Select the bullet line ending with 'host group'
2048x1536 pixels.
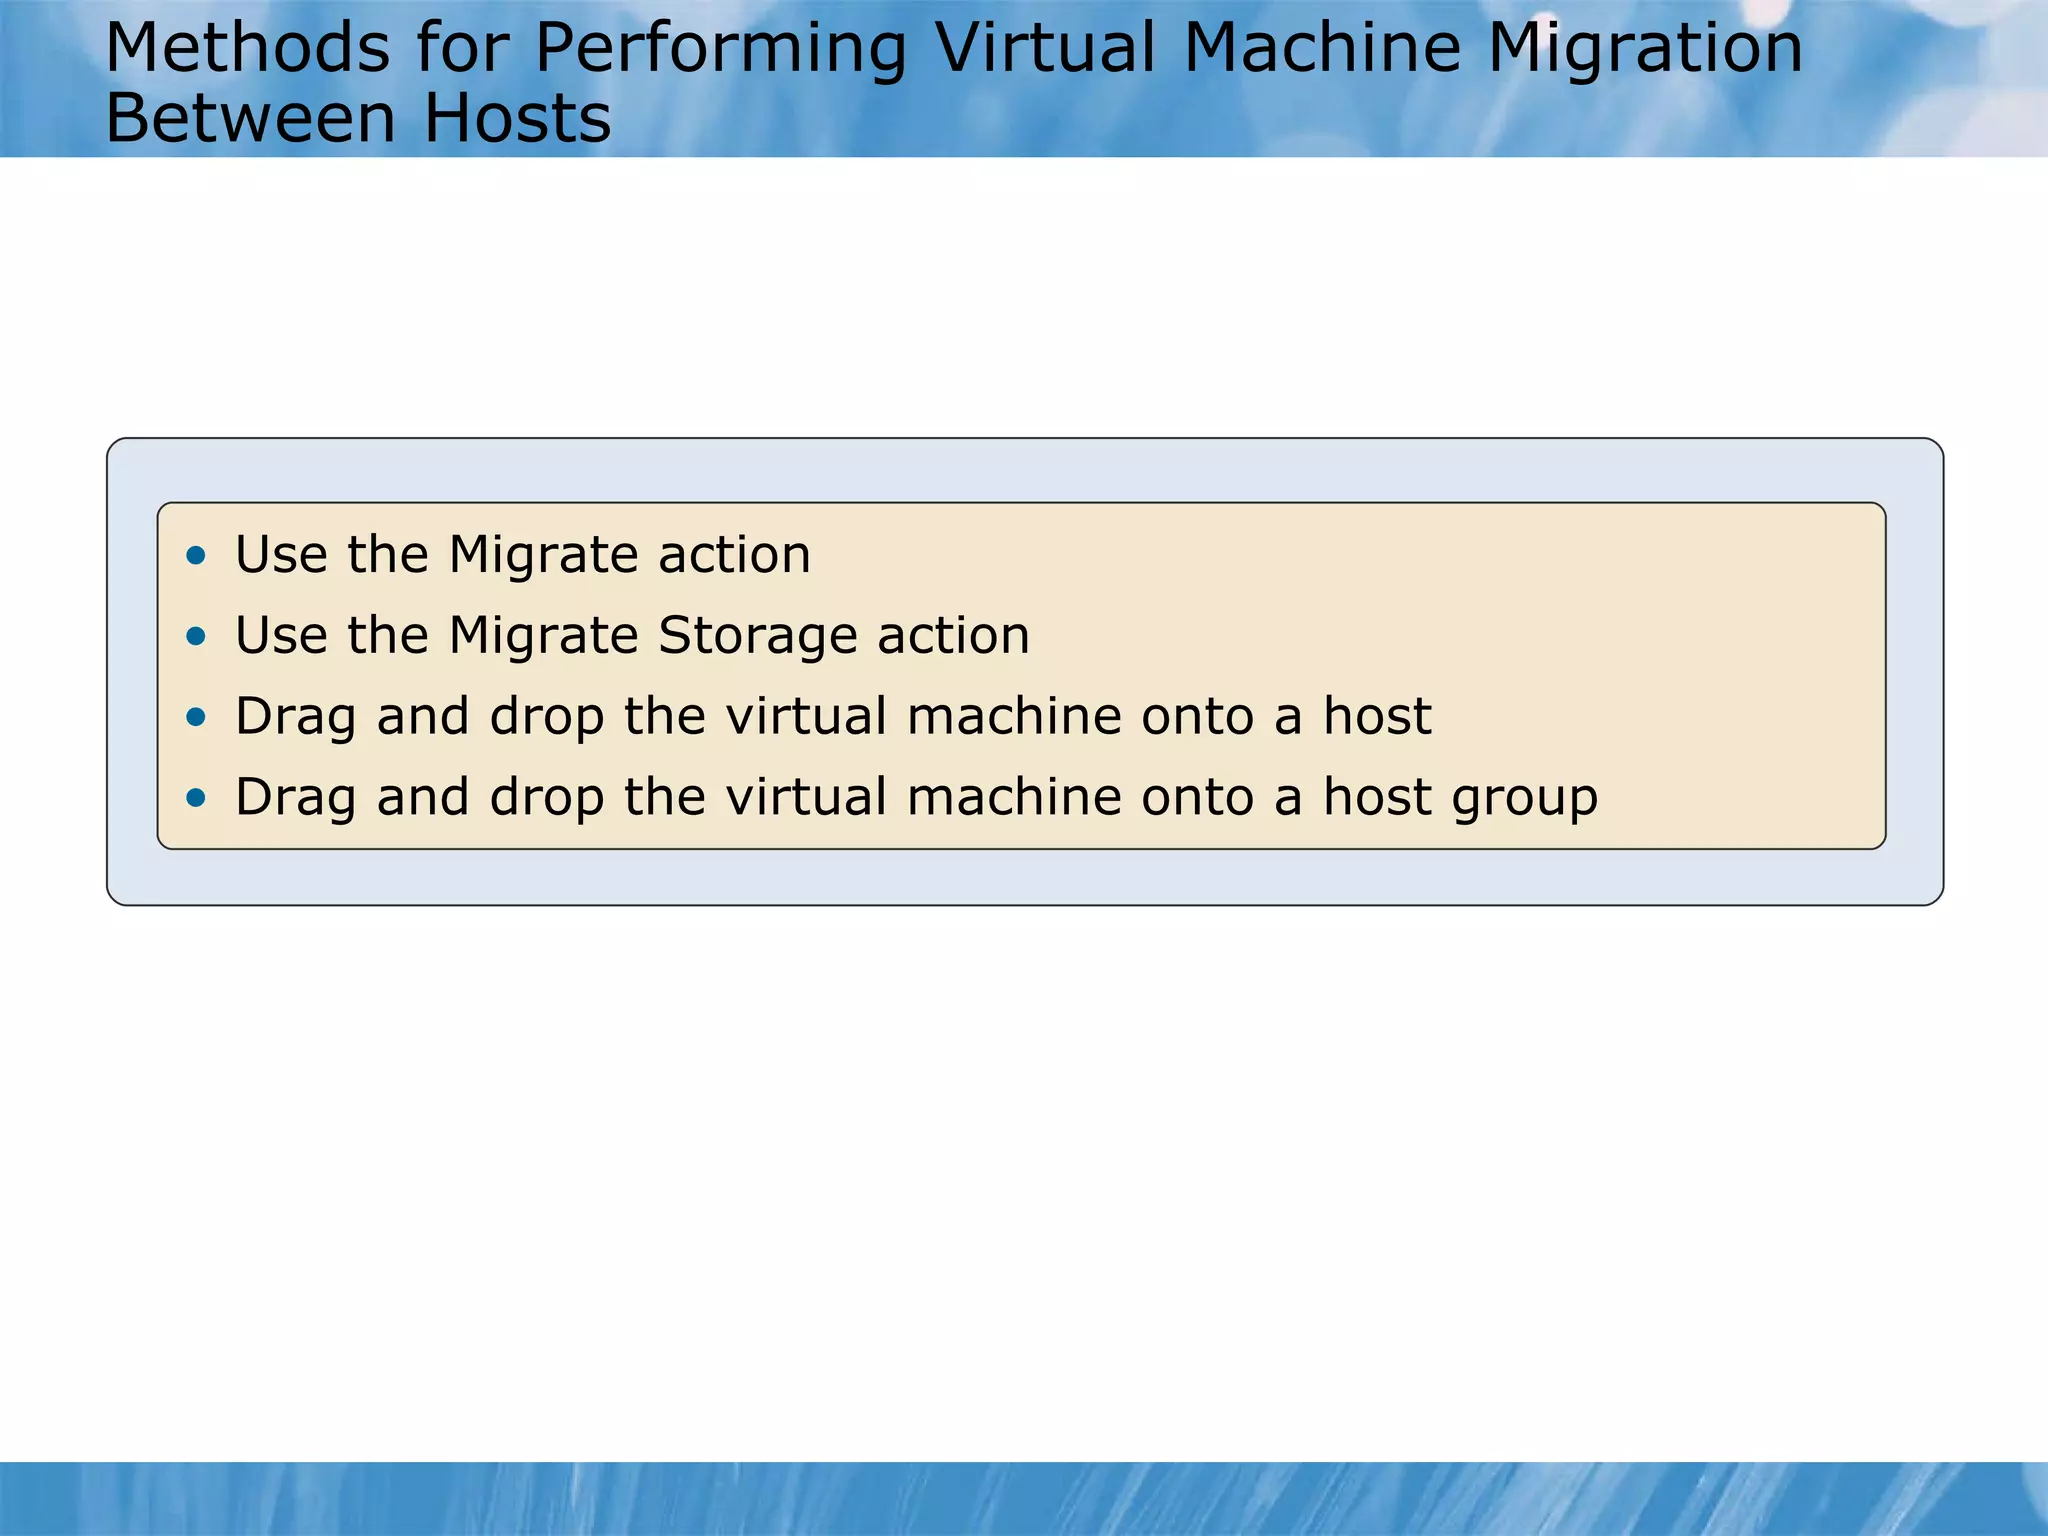[x=916, y=798]
